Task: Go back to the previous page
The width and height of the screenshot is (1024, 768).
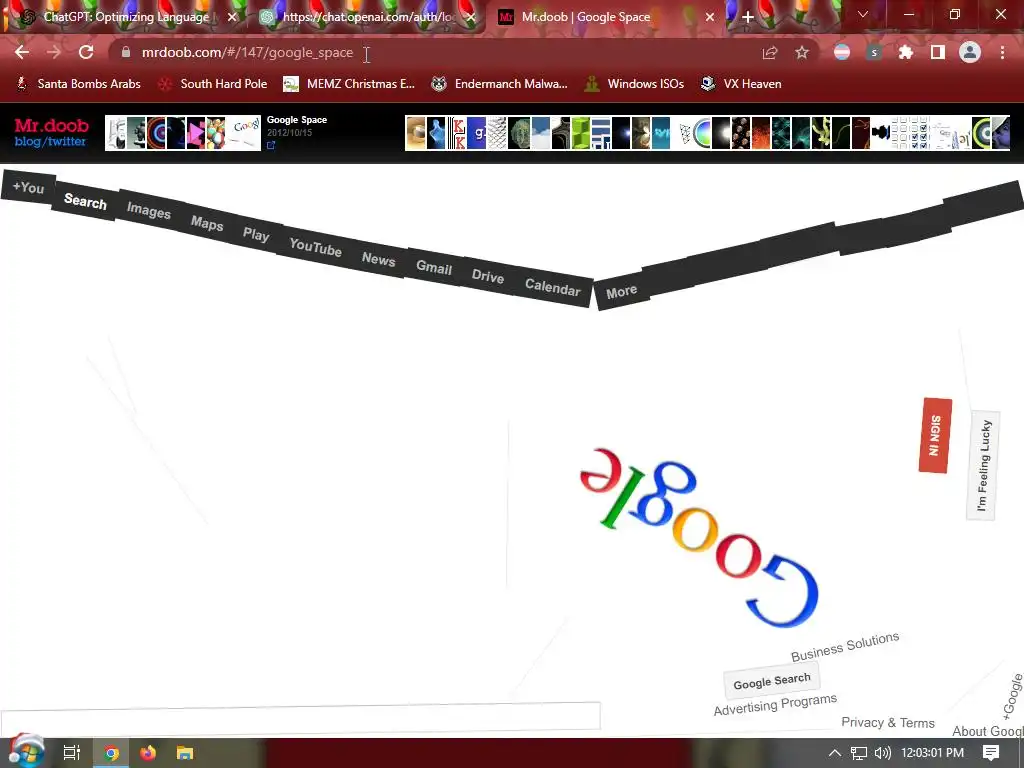Action: point(22,52)
